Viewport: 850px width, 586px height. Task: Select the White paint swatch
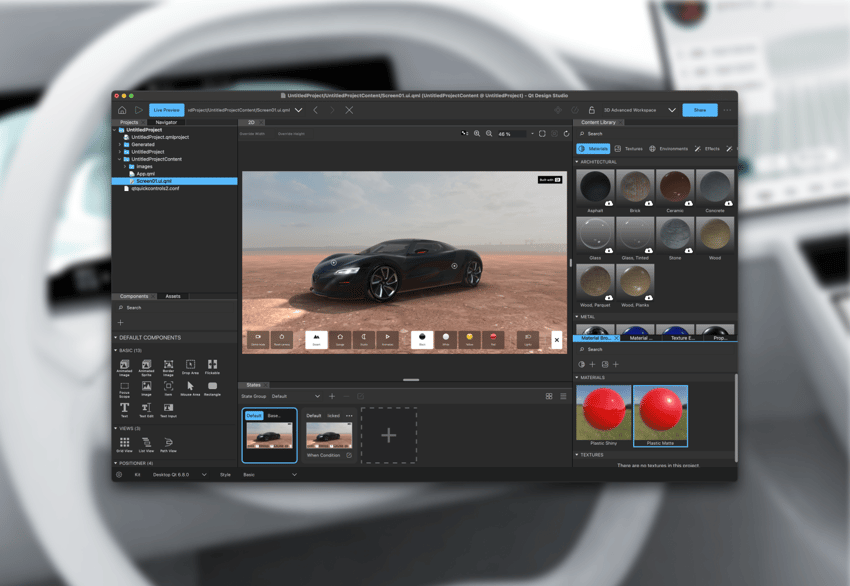point(446,339)
